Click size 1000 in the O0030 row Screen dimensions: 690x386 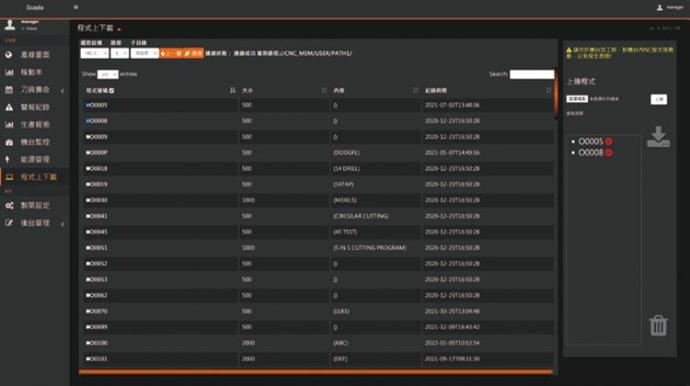(248, 200)
